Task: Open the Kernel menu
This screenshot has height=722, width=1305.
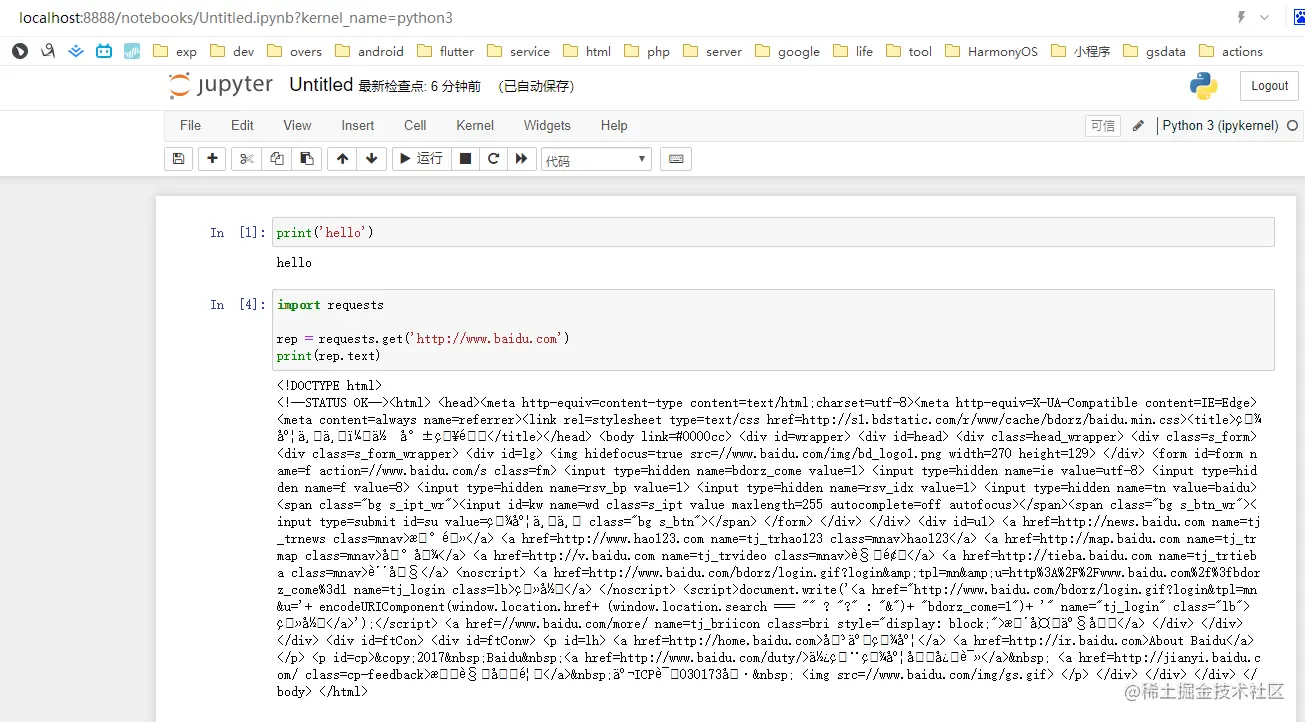Action: [x=475, y=125]
